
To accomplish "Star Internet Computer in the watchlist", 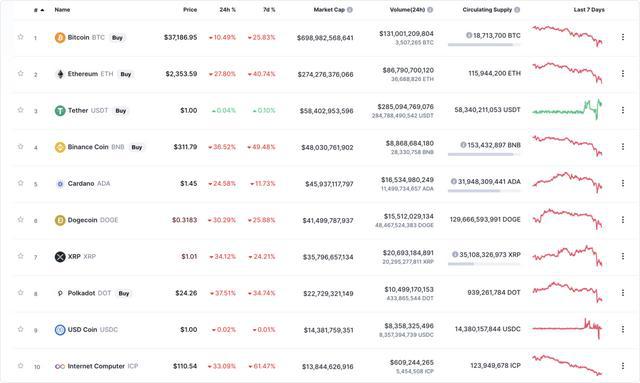I will click(x=20, y=365).
